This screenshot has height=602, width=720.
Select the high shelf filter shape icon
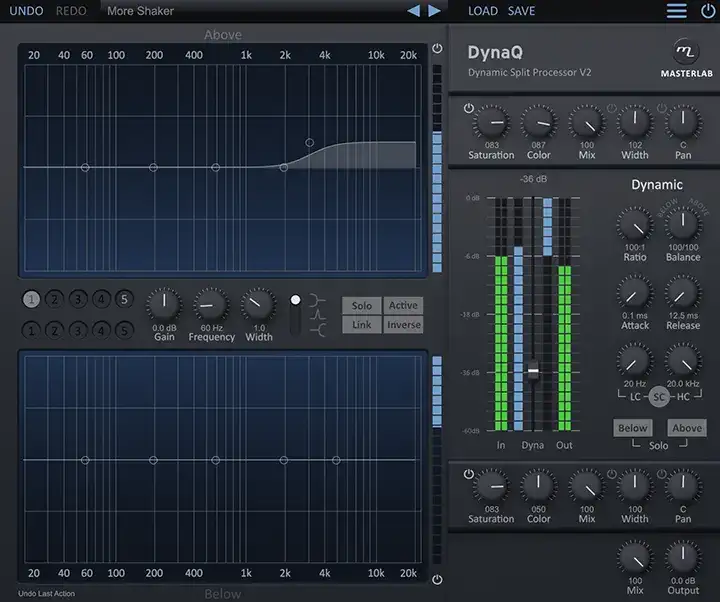pos(318,330)
